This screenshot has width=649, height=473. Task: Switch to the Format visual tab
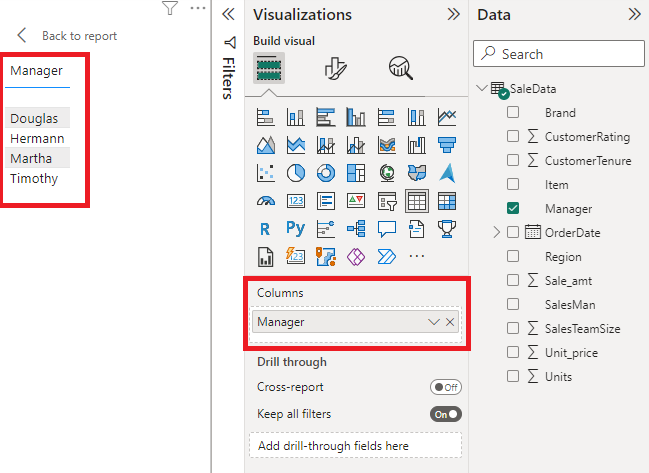coord(335,68)
